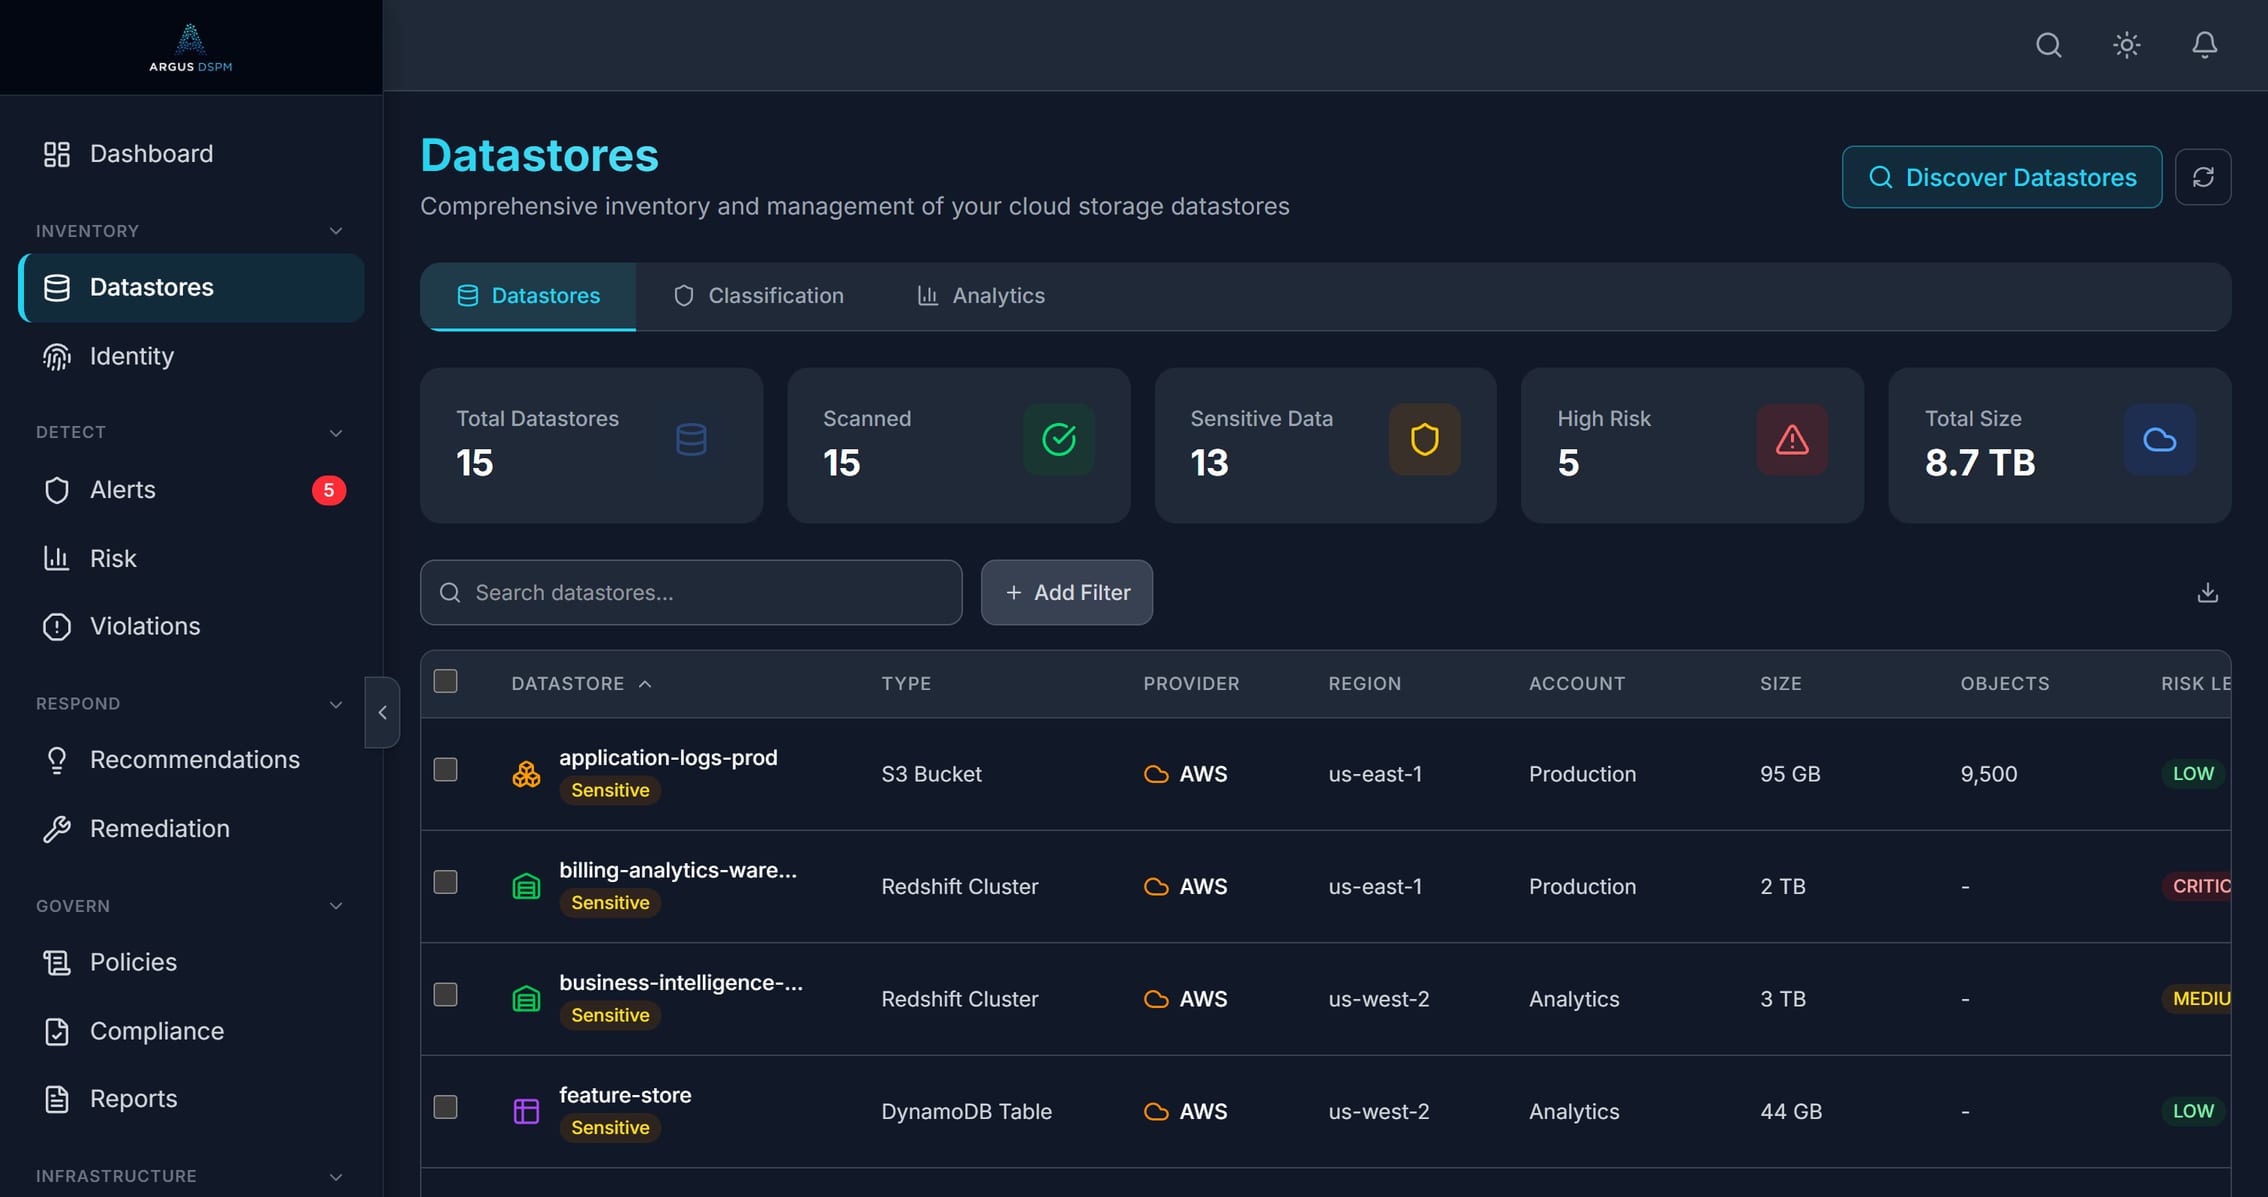
Task: Open Recommendations in the sidebar
Action: pyautogui.click(x=191, y=760)
